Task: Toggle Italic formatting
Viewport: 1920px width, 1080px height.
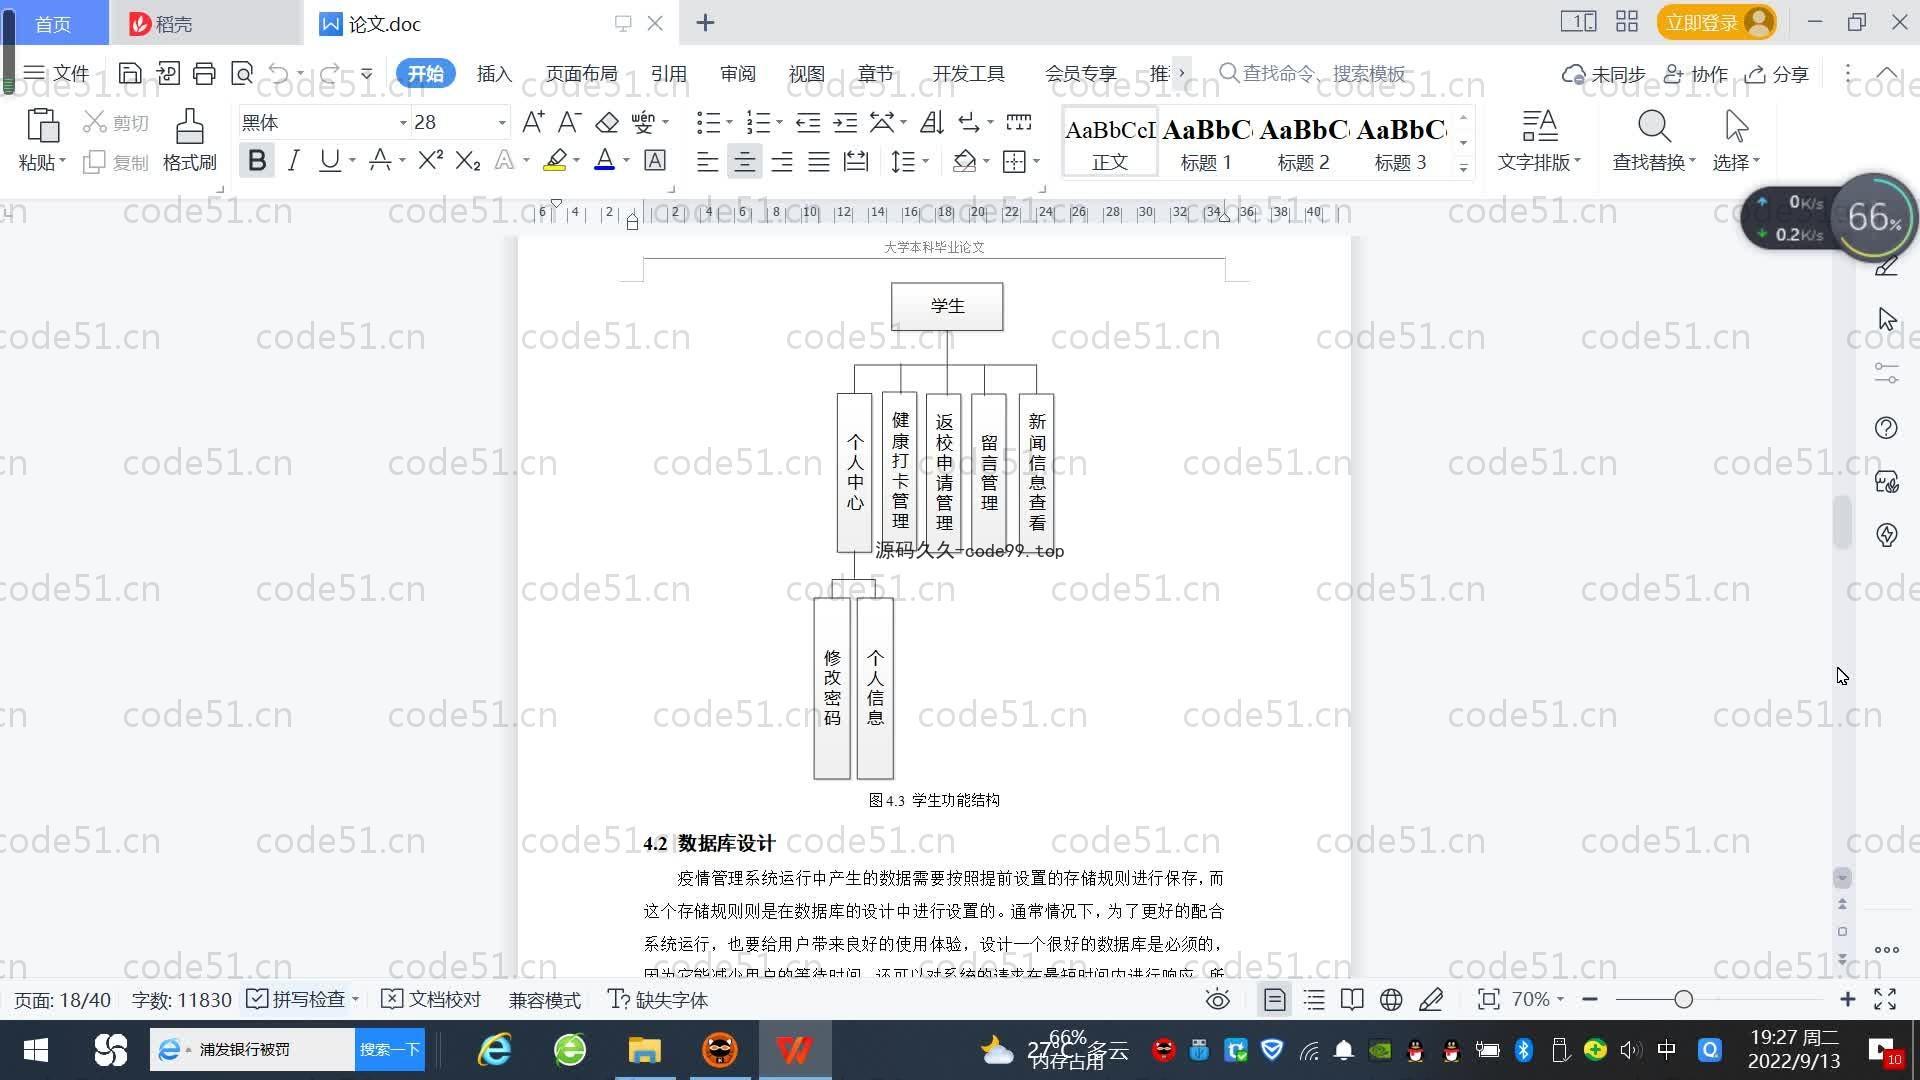Action: pos(293,160)
